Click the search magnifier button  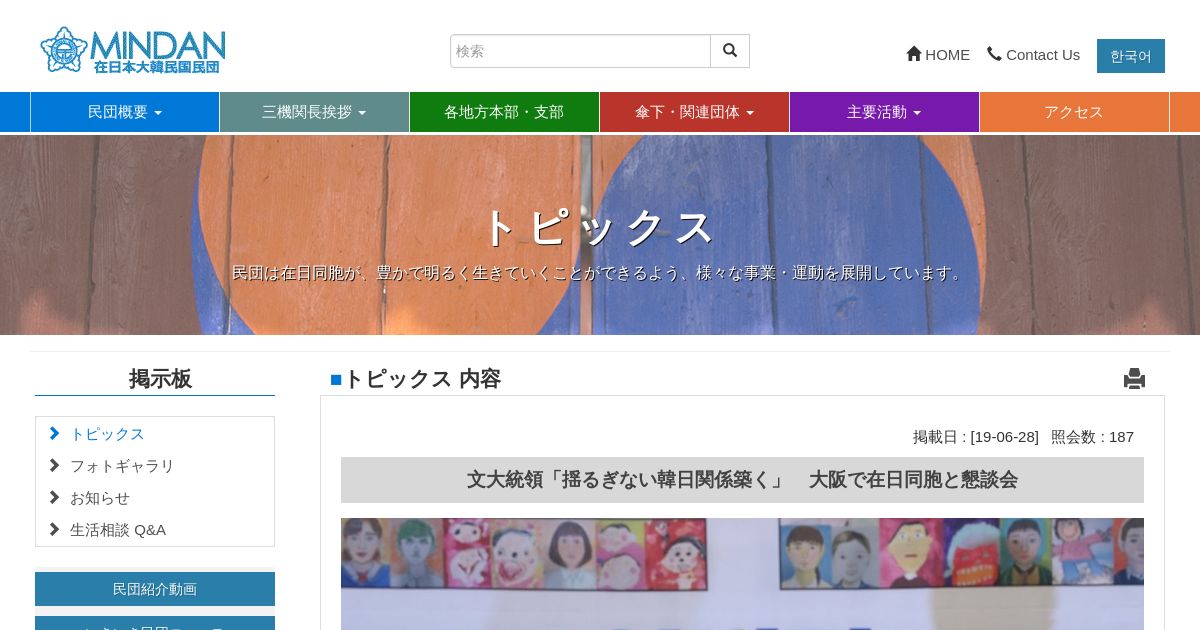[x=730, y=51]
